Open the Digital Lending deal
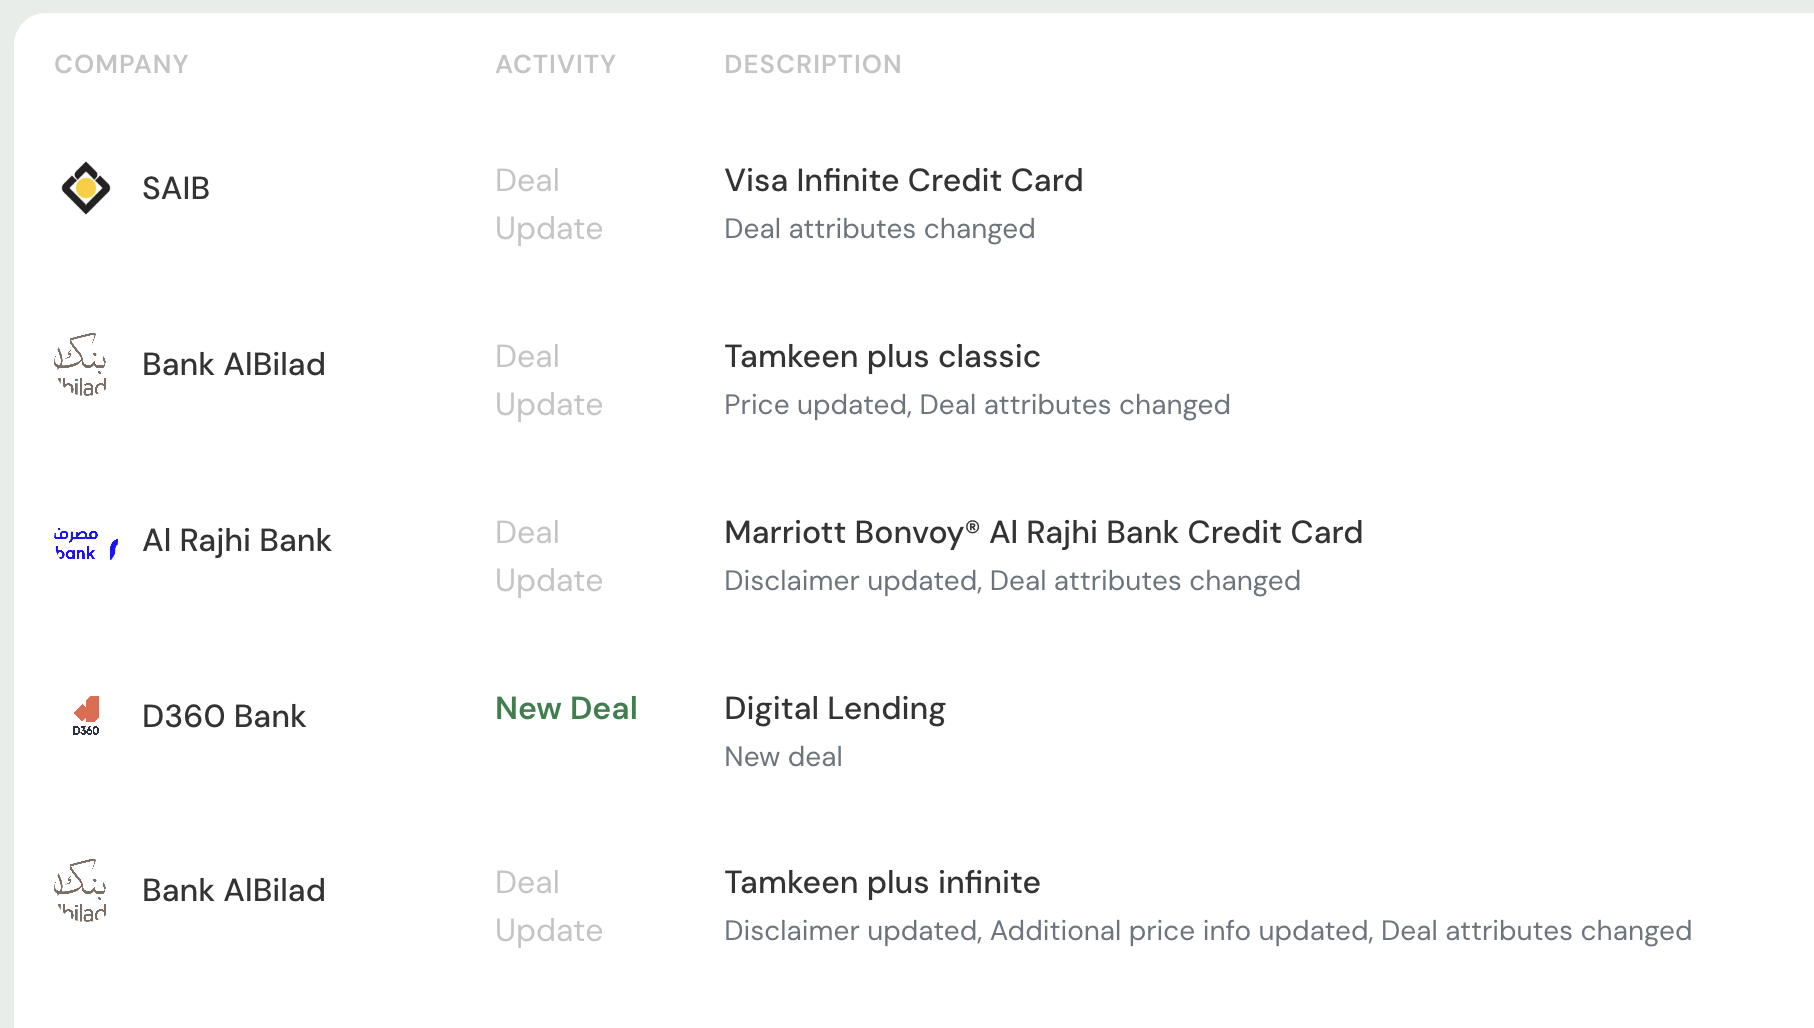1814x1028 pixels. (835, 708)
